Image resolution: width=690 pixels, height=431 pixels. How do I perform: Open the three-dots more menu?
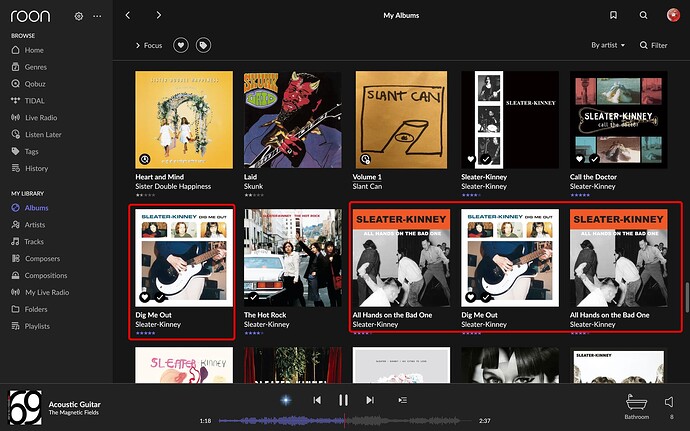pyautogui.click(x=97, y=16)
